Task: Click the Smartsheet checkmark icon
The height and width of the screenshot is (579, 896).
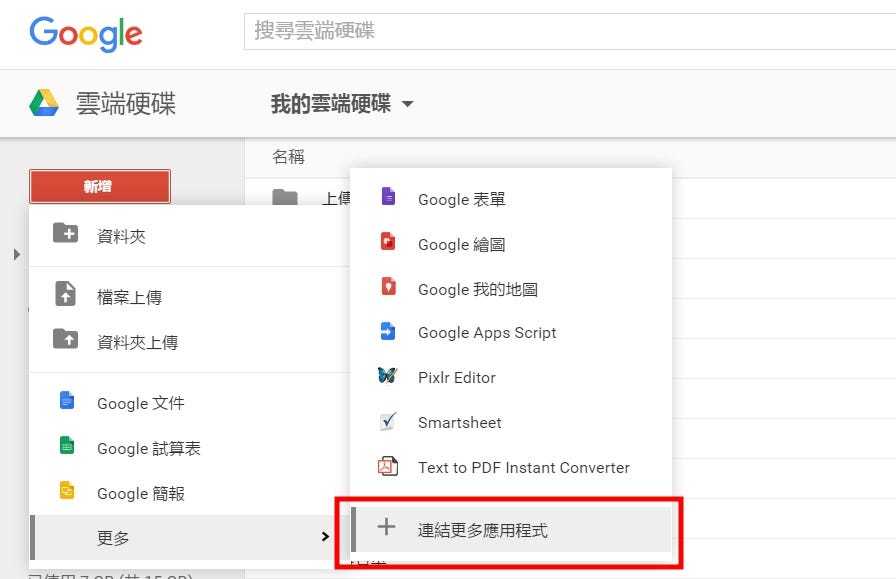Action: pyautogui.click(x=388, y=421)
